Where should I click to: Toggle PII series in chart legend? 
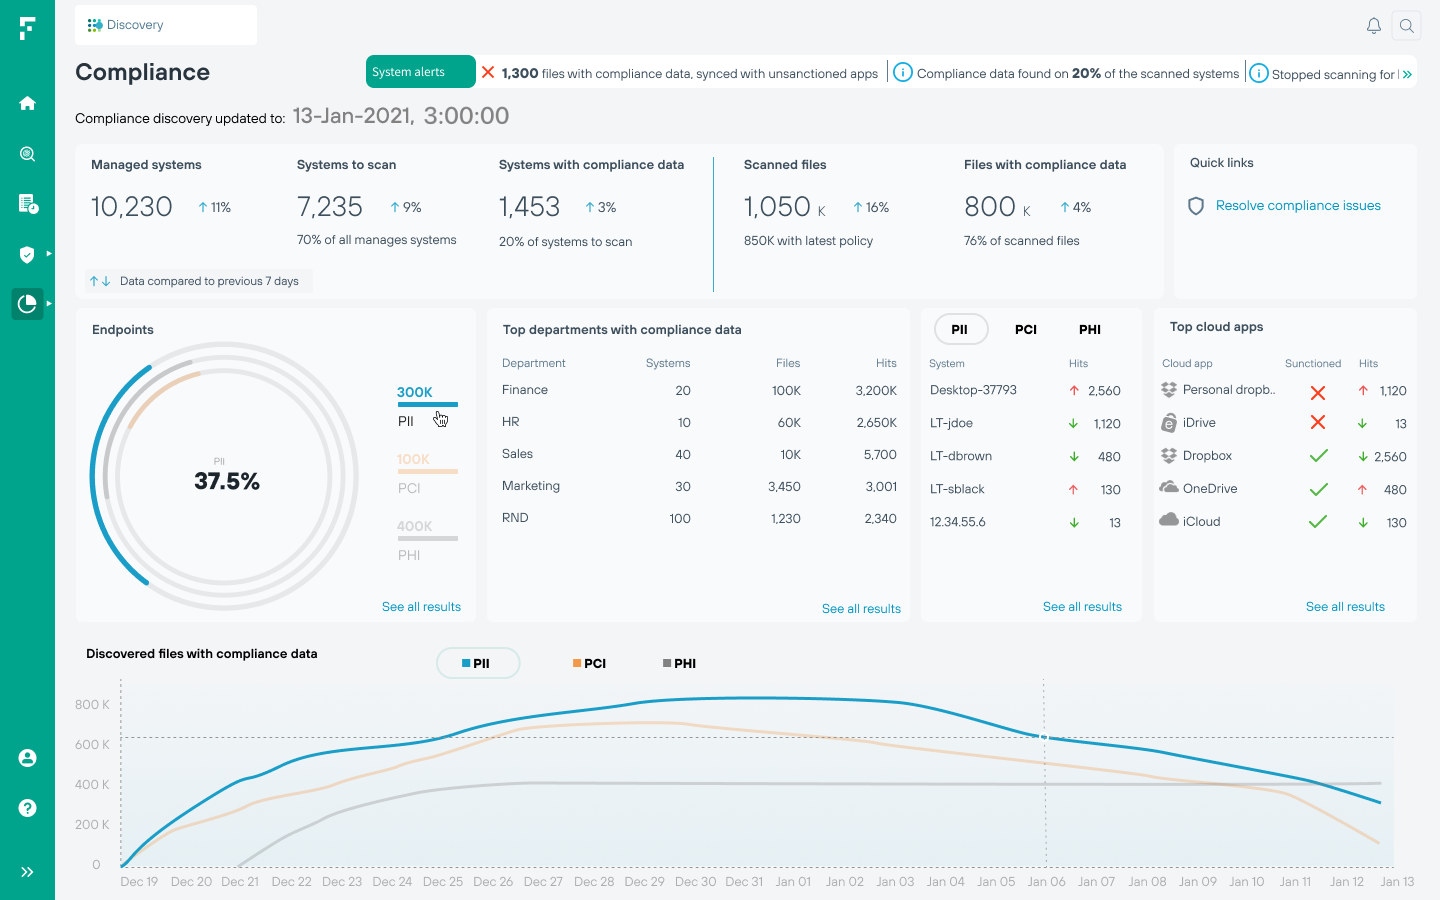click(478, 663)
